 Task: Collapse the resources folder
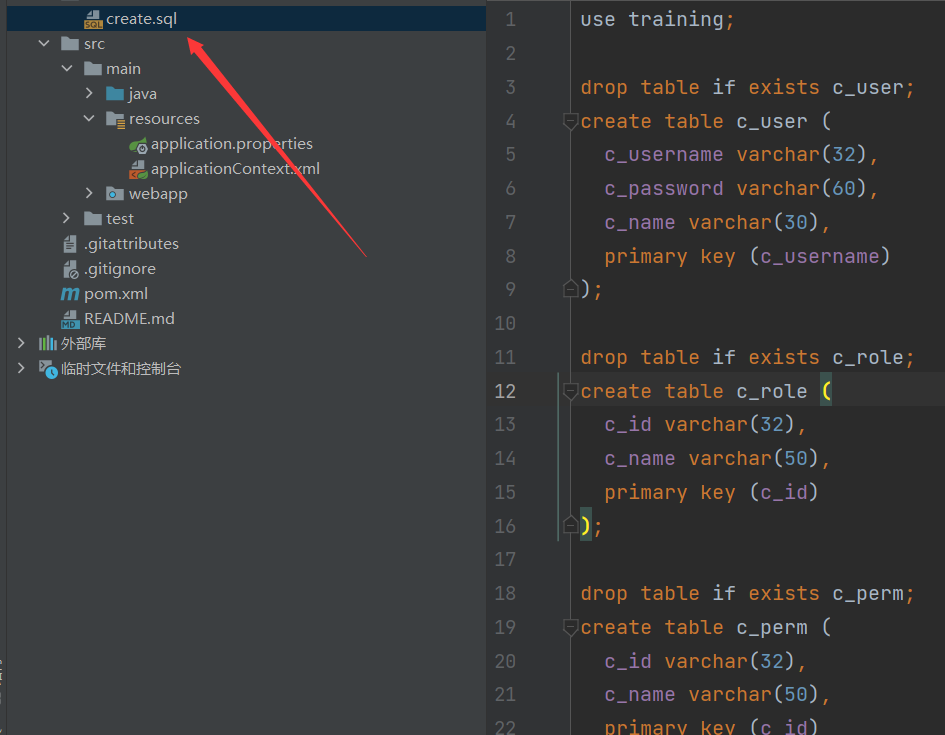point(89,119)
